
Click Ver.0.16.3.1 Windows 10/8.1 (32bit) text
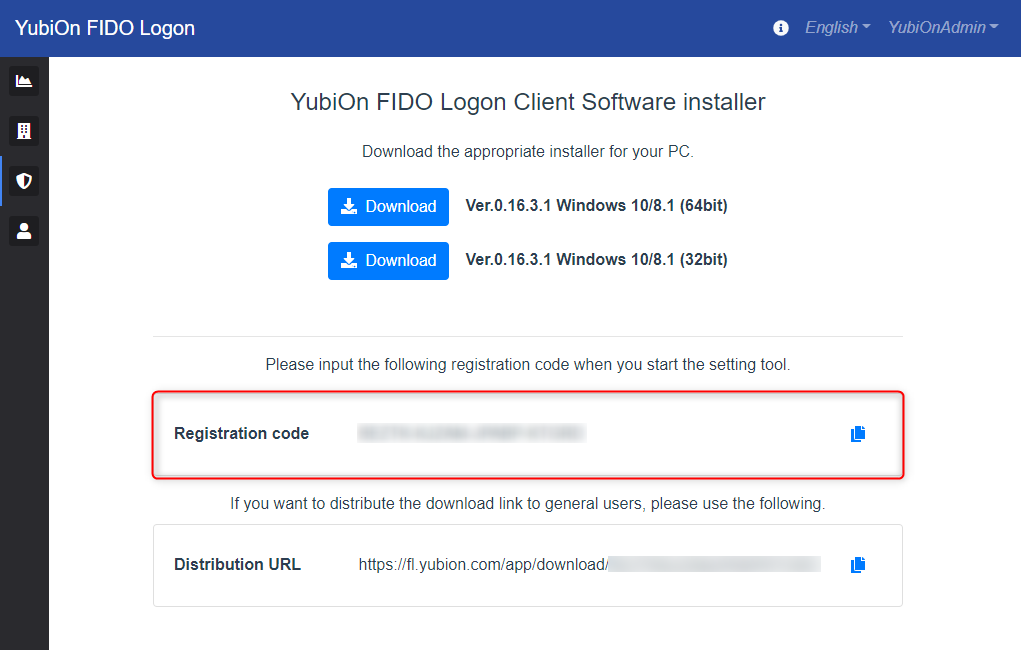(596, 260)
